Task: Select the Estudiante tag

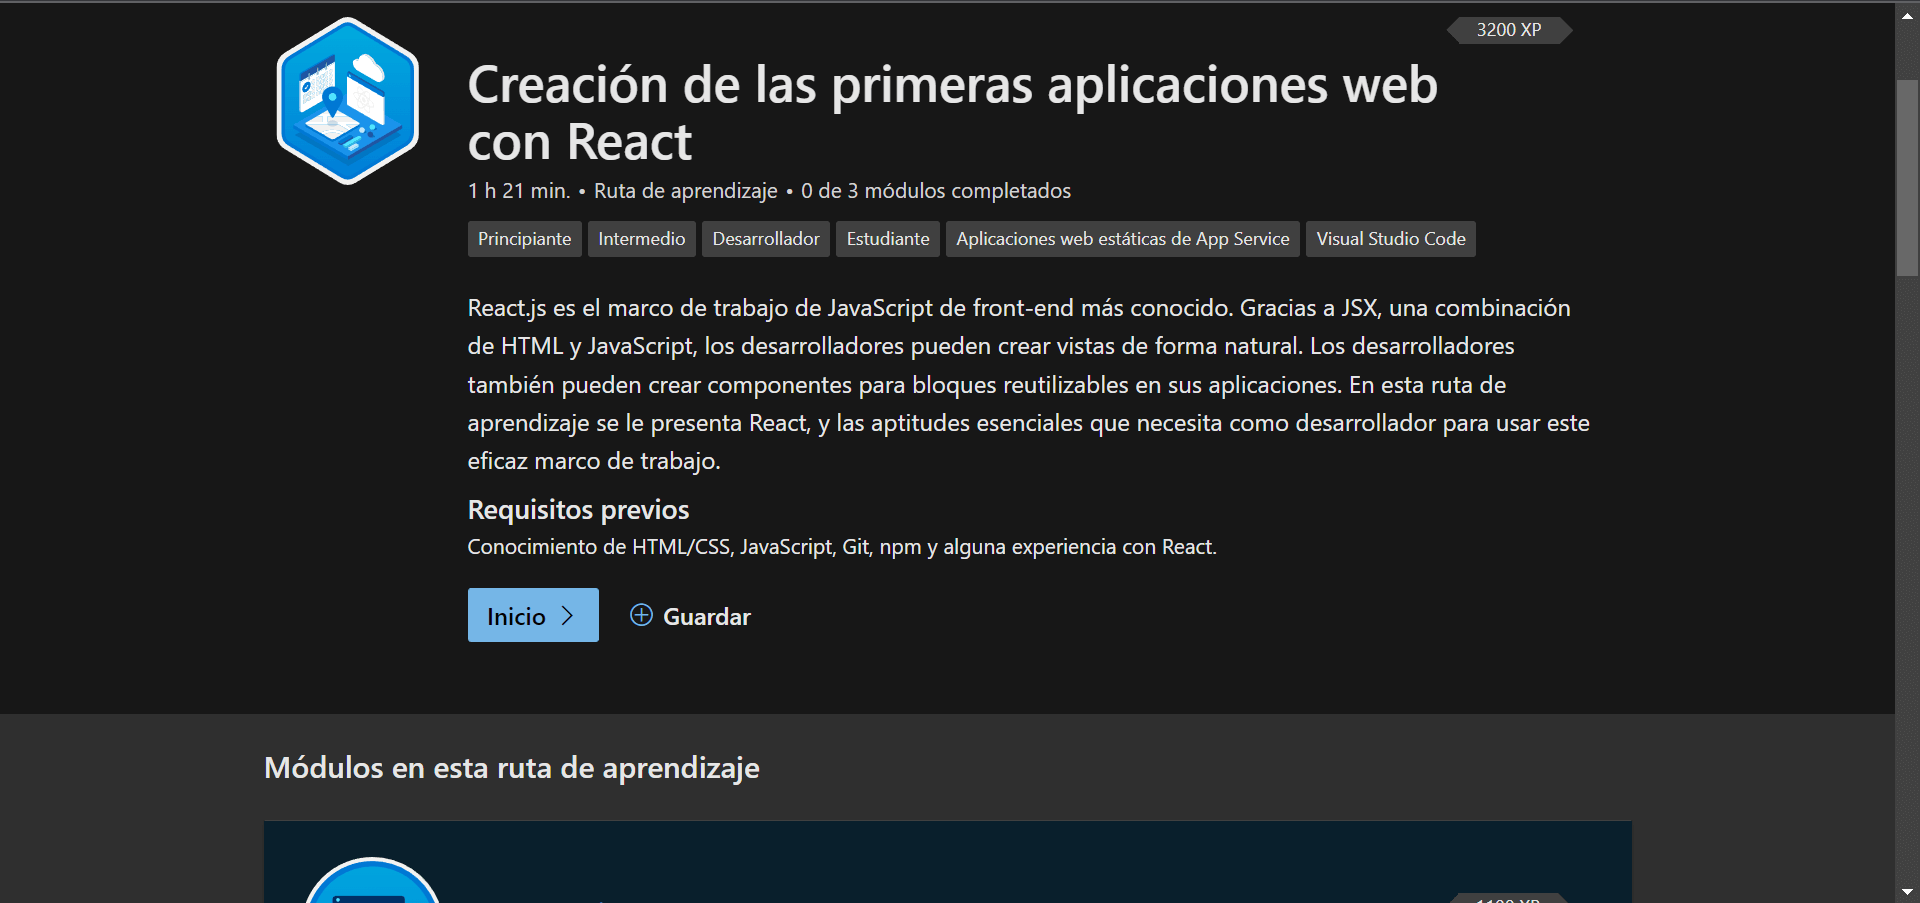Action: click(x=887, y=239)
